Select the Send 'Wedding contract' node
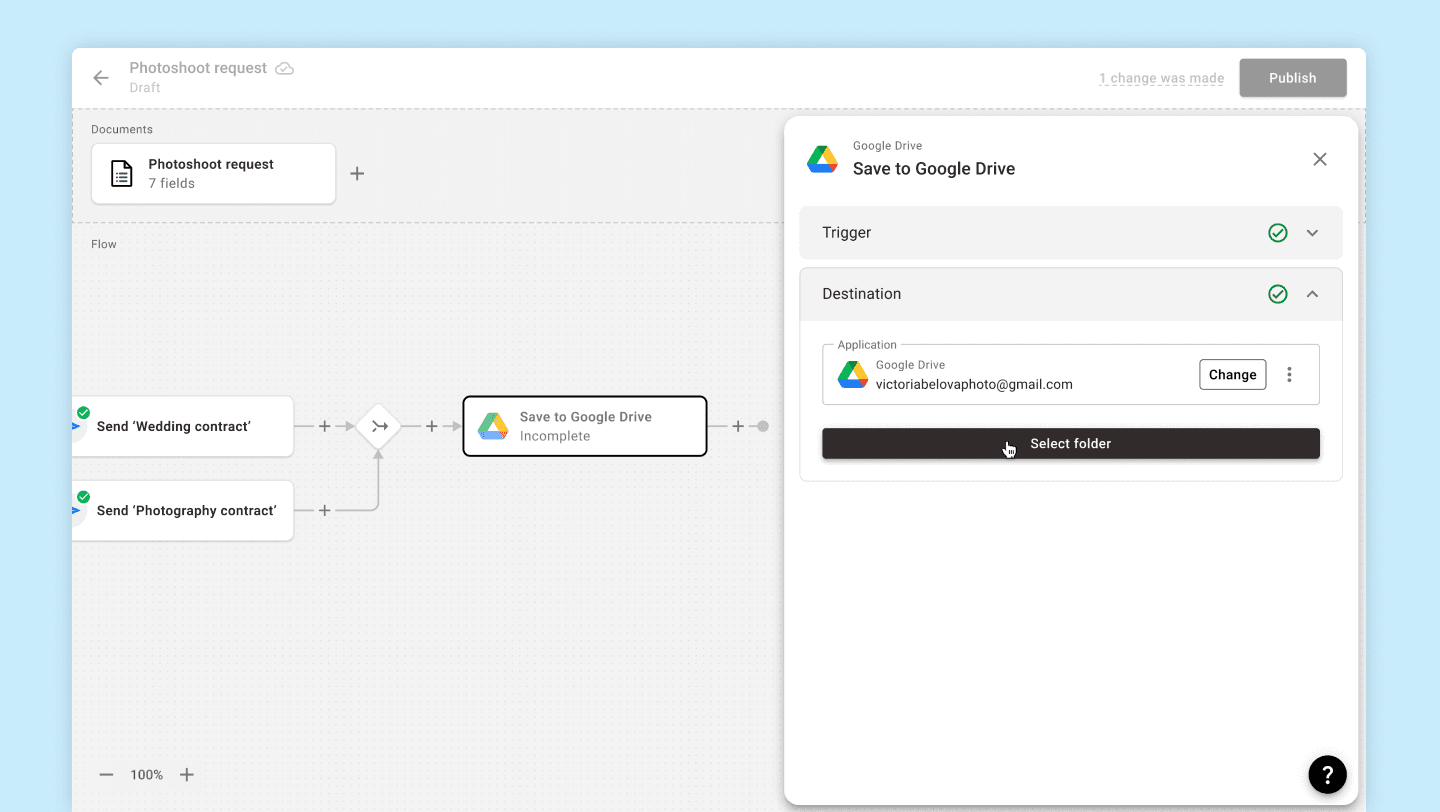Image resolution: width=1440 pixels, height=812 pixels. coord(183,426)
